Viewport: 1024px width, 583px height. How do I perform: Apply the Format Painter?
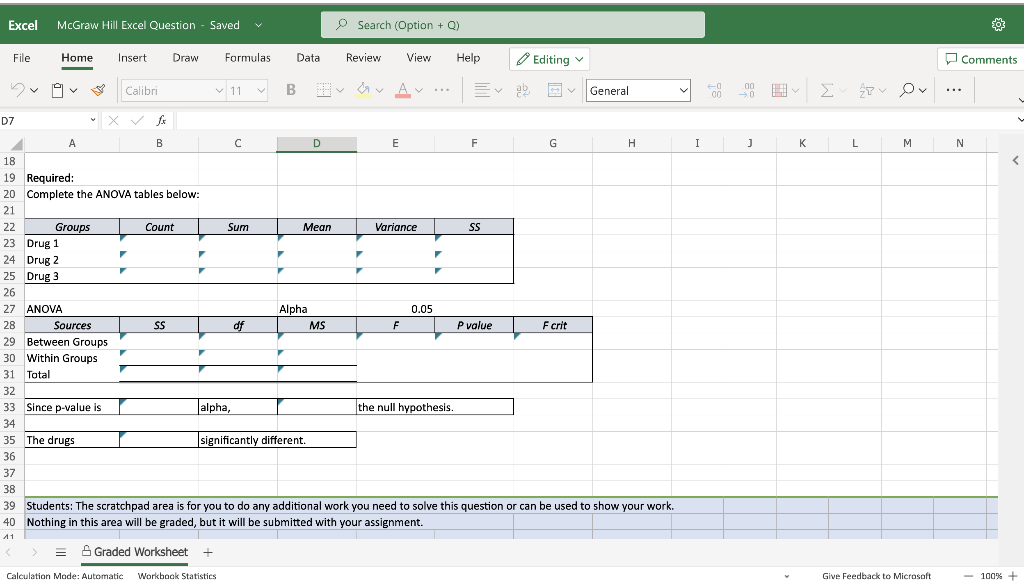pyautogui.click(x=96, y=90)
